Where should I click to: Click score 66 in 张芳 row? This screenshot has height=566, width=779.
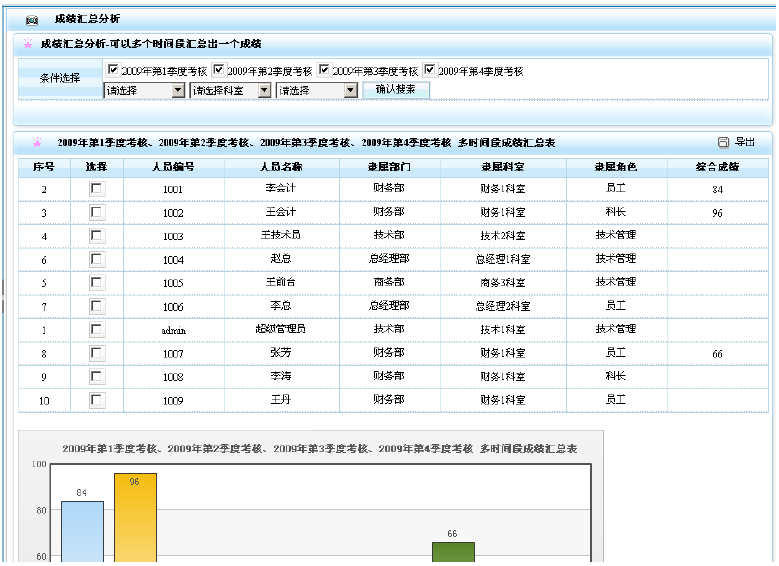pos(717,354)
